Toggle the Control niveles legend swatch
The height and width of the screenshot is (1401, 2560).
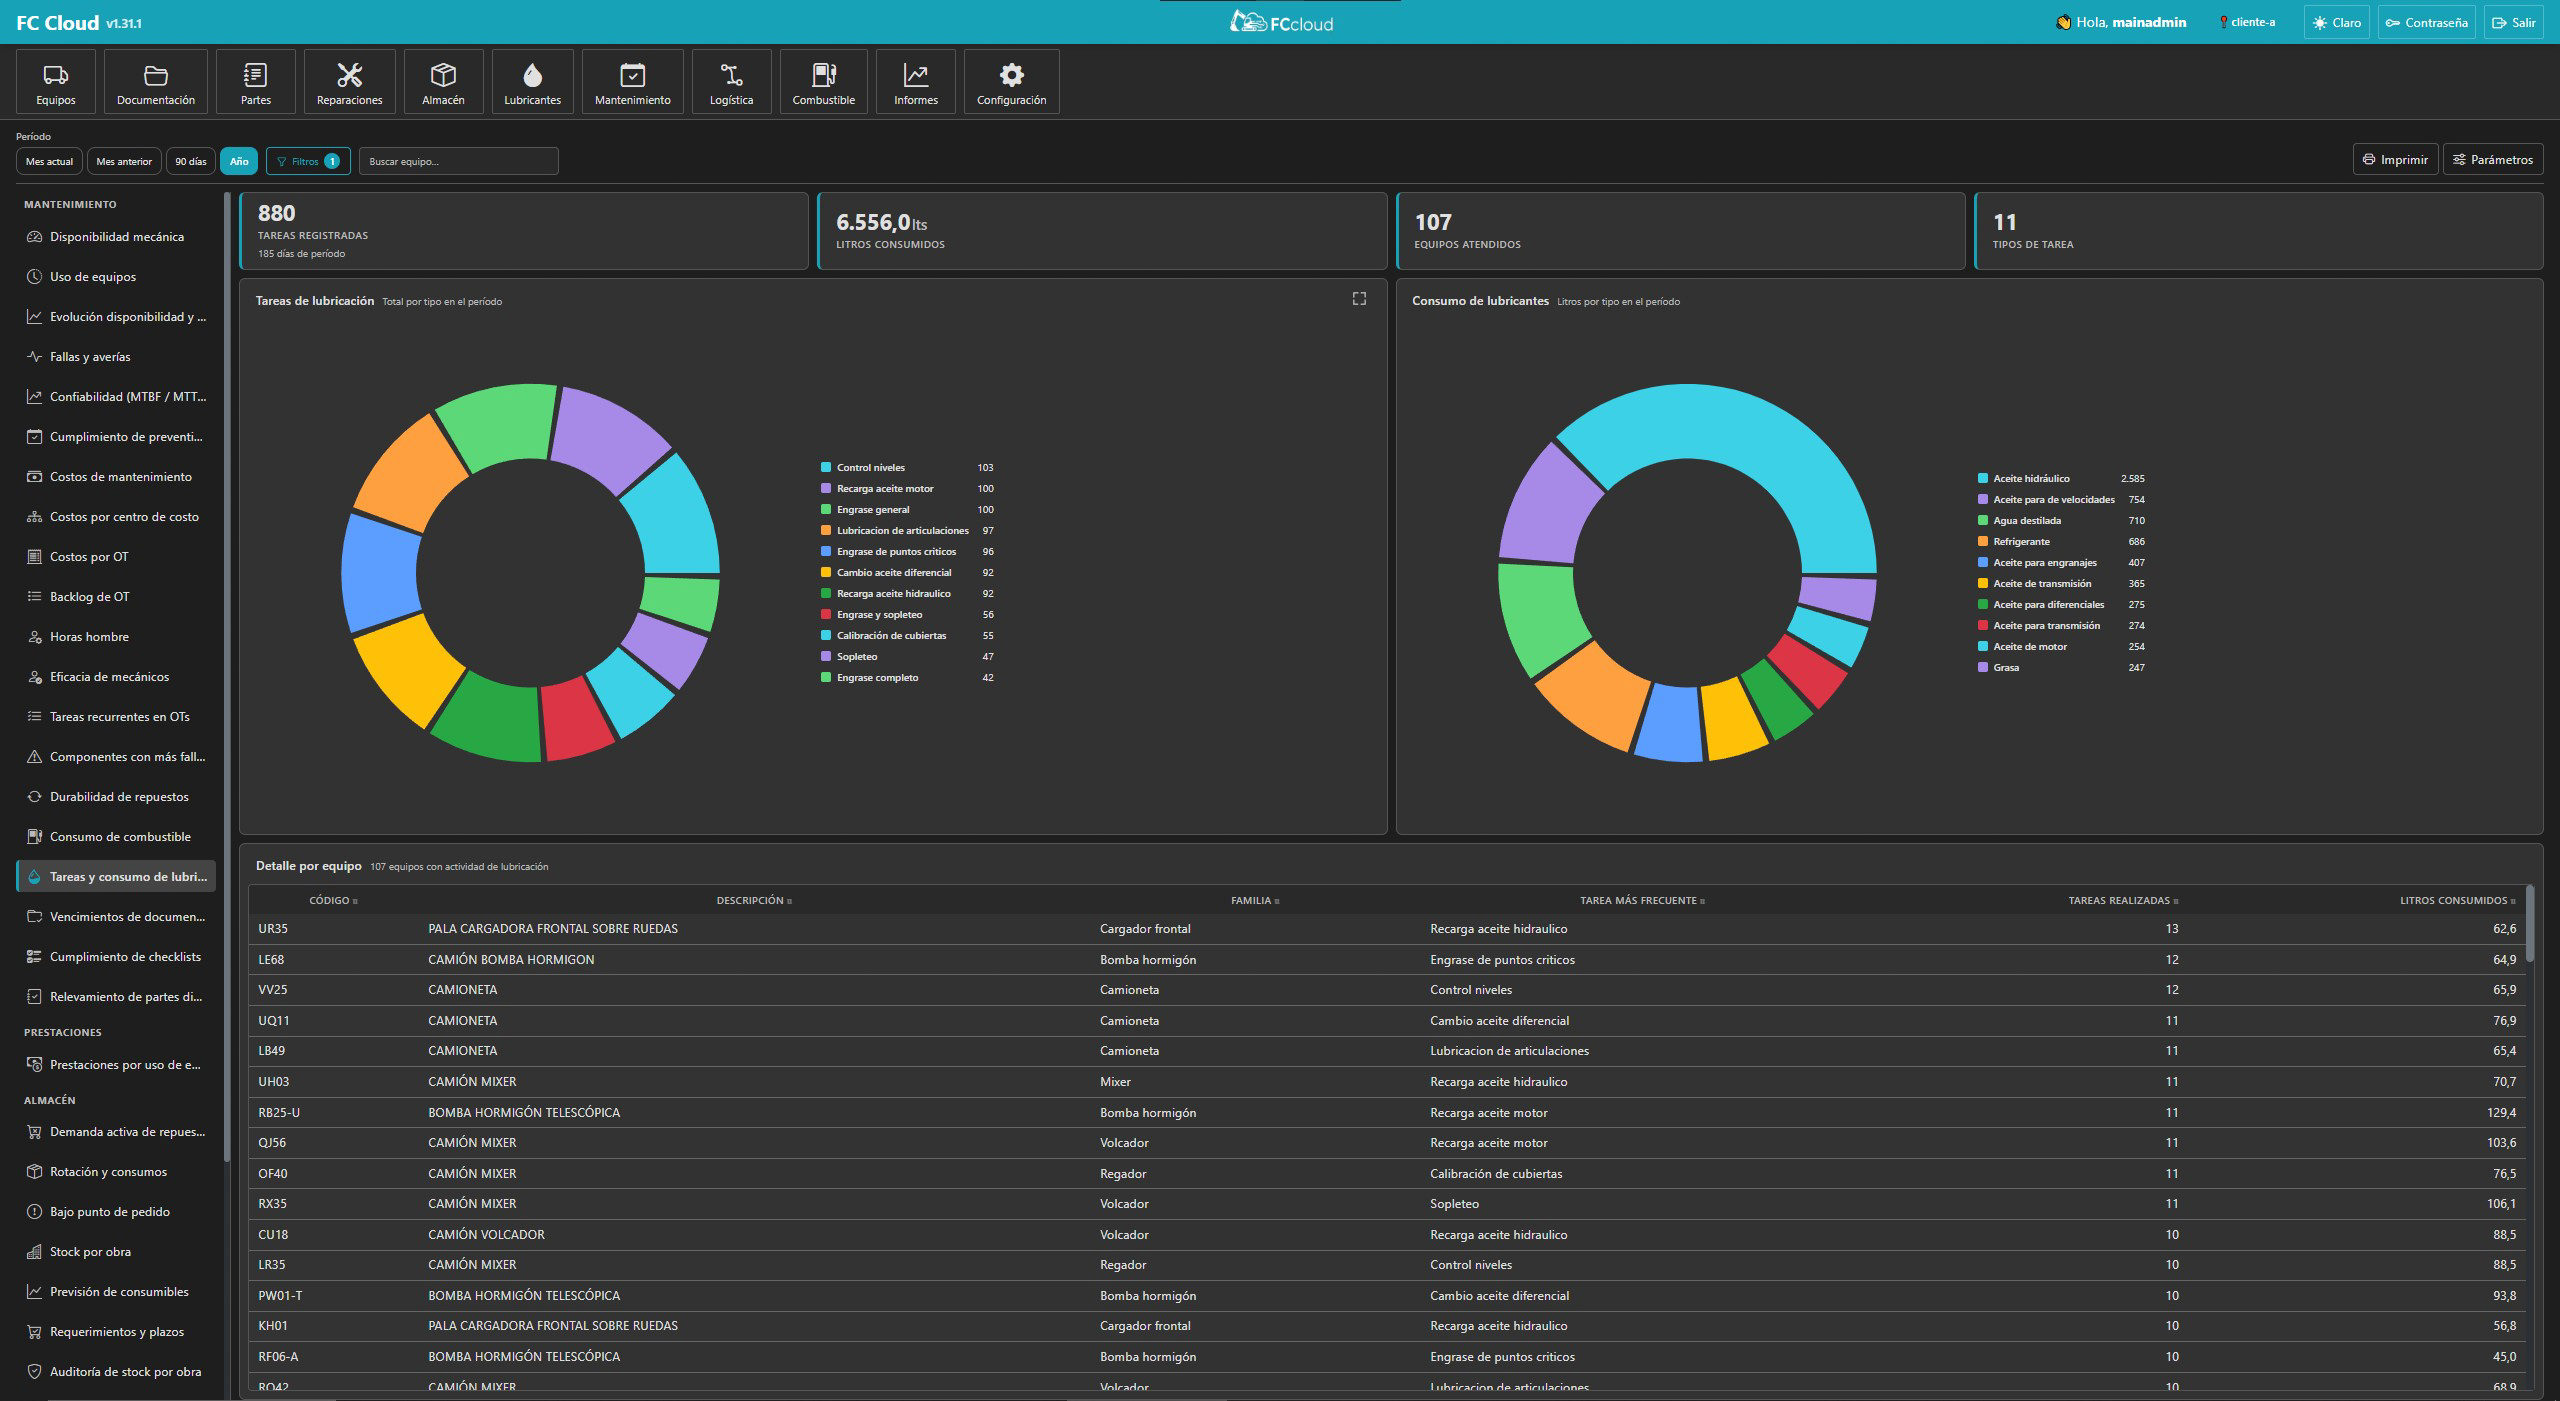[826, 467]
